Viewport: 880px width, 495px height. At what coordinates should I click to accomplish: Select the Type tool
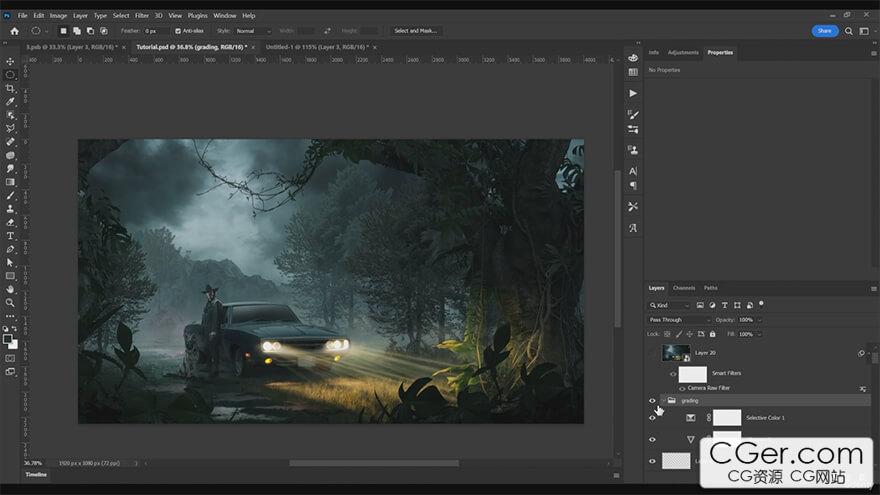pos(10,236)
